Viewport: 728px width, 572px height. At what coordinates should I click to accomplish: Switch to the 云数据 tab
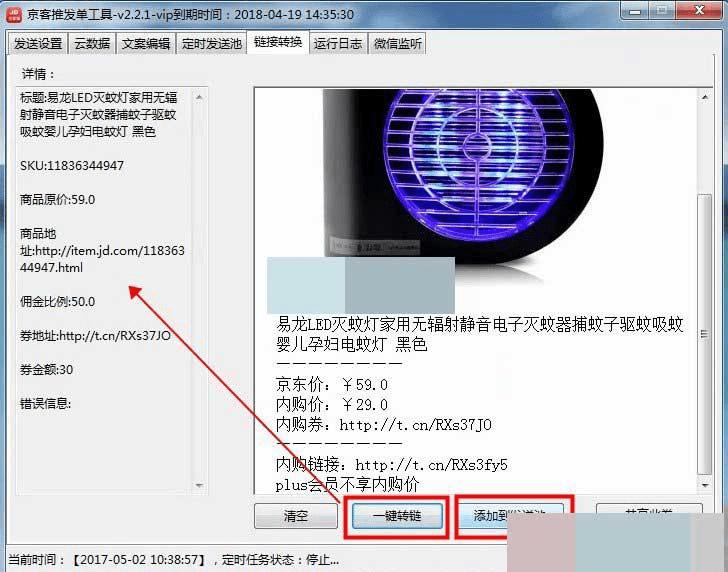92,44
